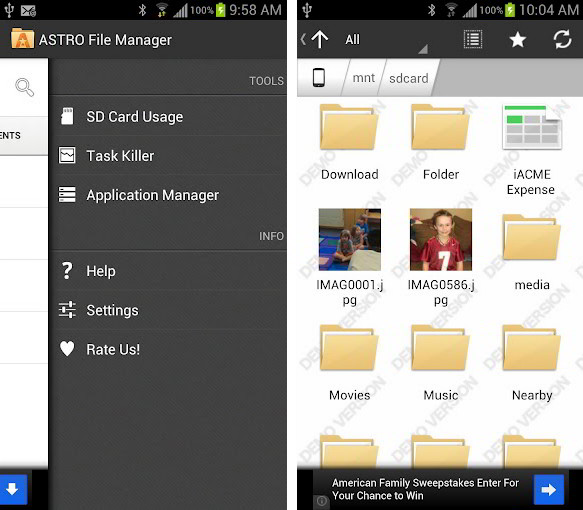Click the ad info icon
Image resolution: width=583 pixels, height=510 pixels.
point(322,501)
